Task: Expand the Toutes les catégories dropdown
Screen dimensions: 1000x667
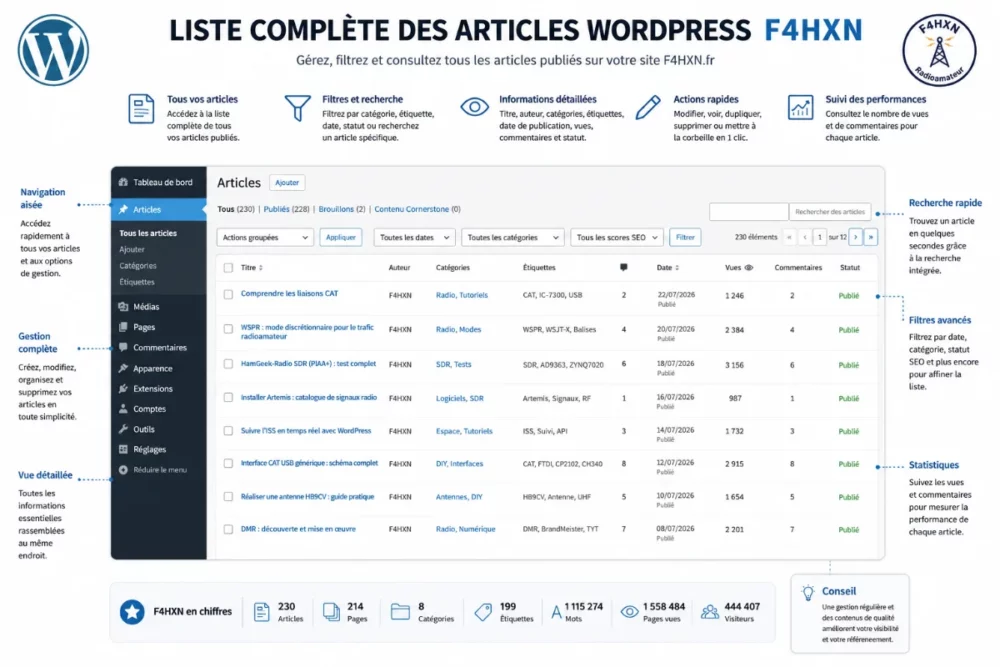Action: pos(513,237)
